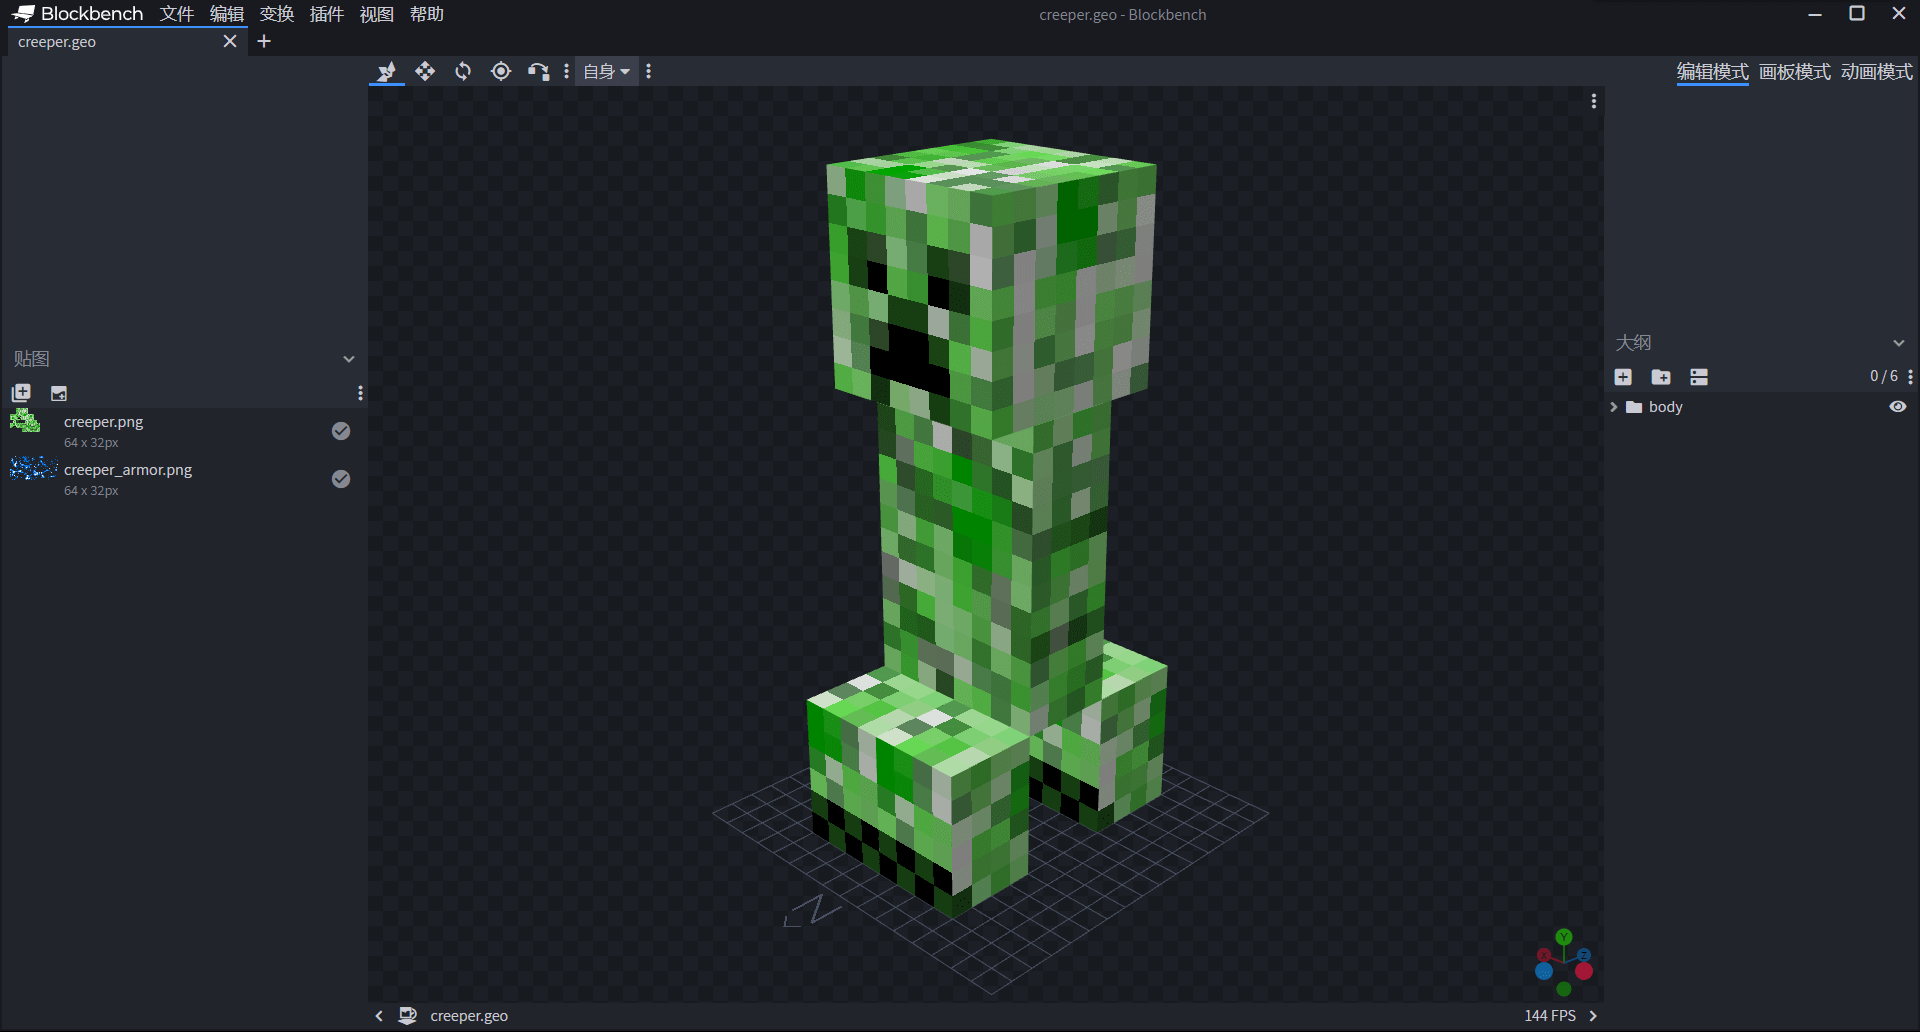Click the create texture icon

point(59,393)
